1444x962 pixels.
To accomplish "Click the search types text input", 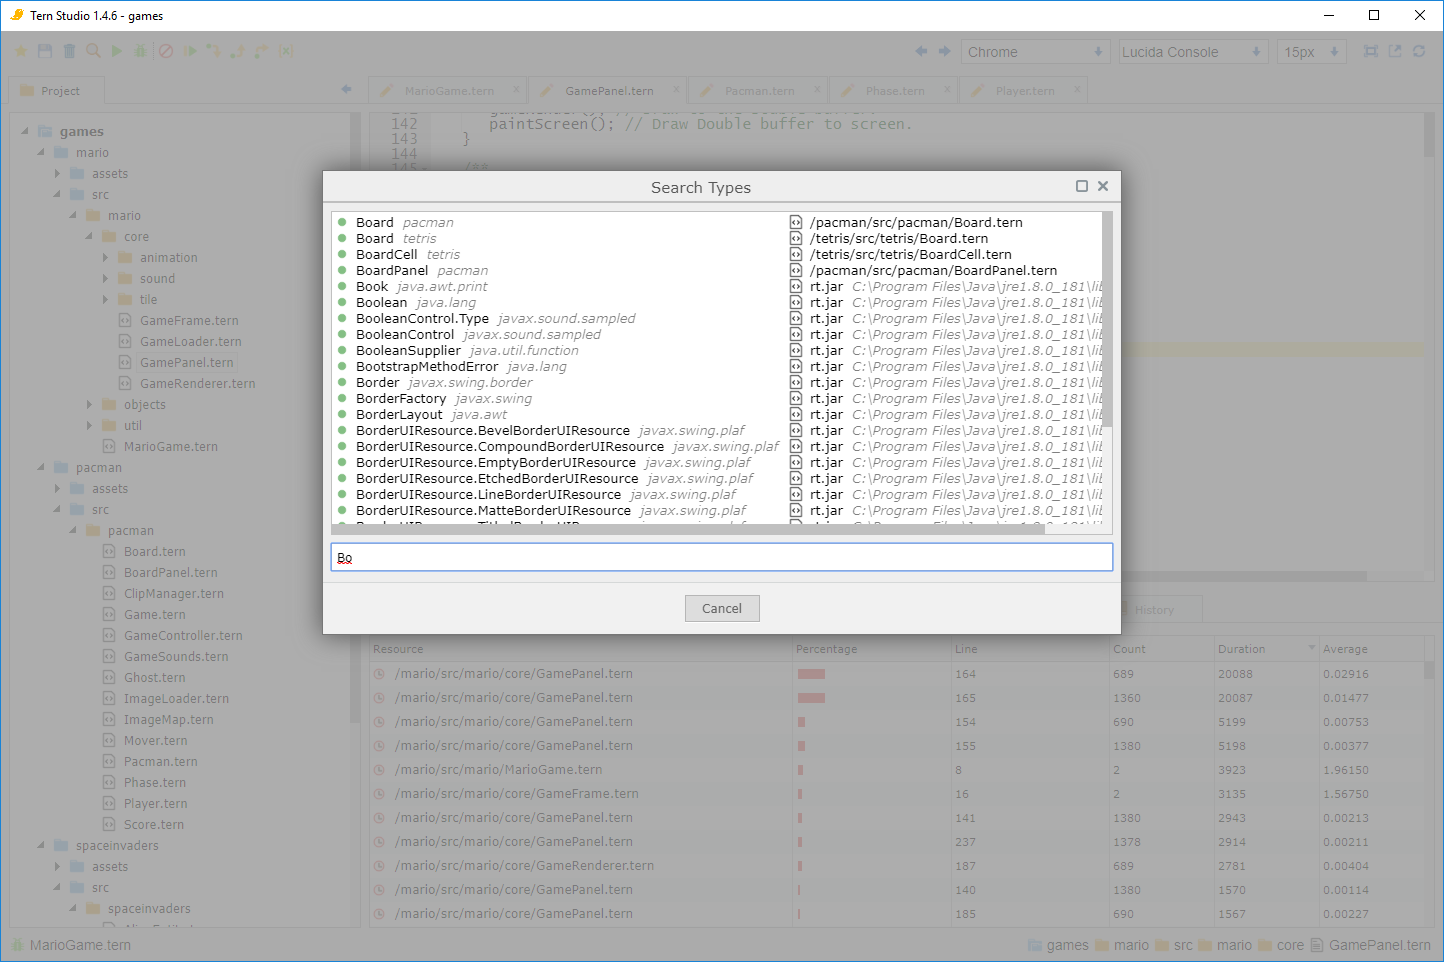I will [x=722, y=557].
